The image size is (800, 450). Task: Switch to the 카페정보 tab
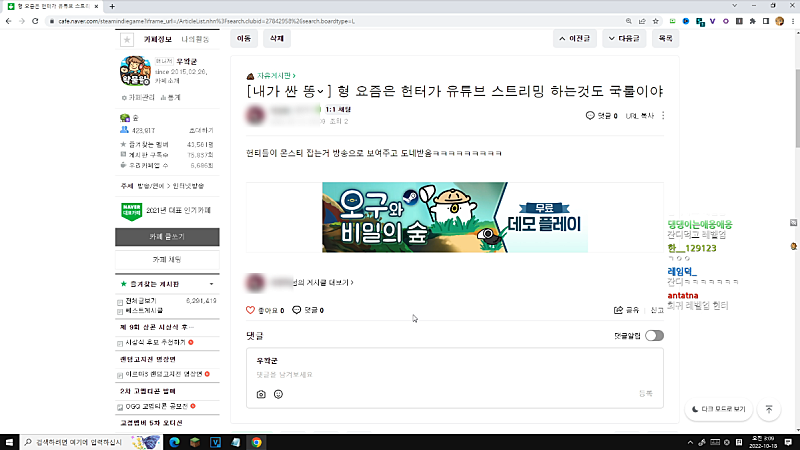click(x=158, y=39)
